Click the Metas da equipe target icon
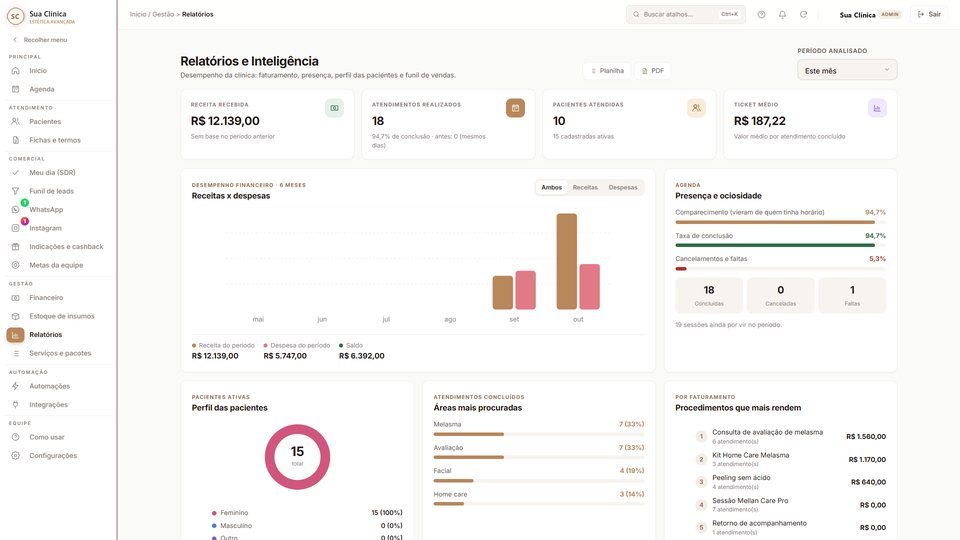Viewport: 960px width, 540px height. pos(15,265)
